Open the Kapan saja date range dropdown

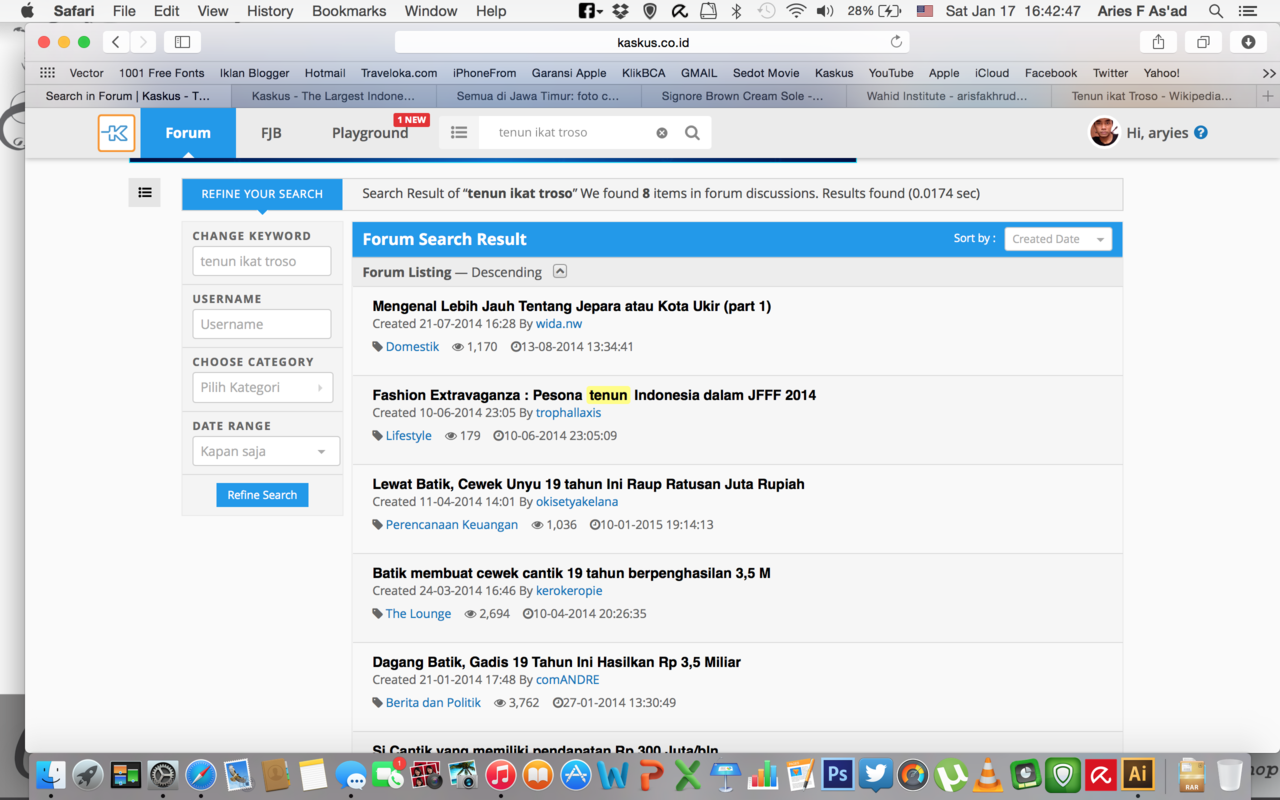pos(266,451)
